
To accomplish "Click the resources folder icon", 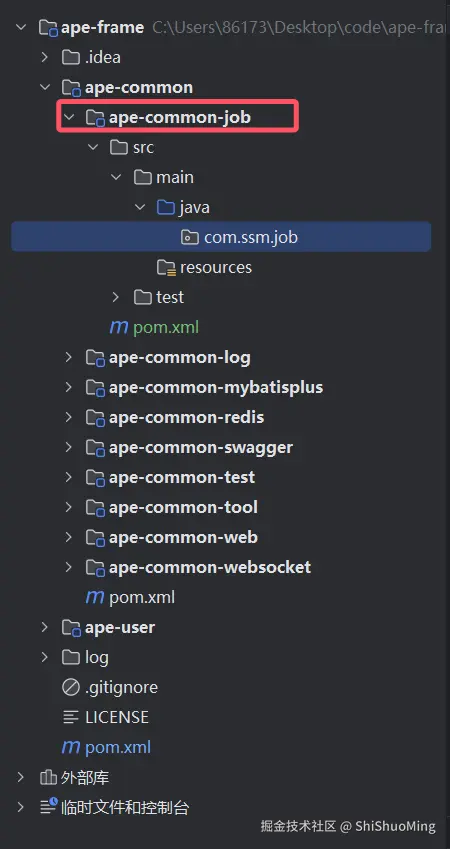I will click(x=166, y=267).
